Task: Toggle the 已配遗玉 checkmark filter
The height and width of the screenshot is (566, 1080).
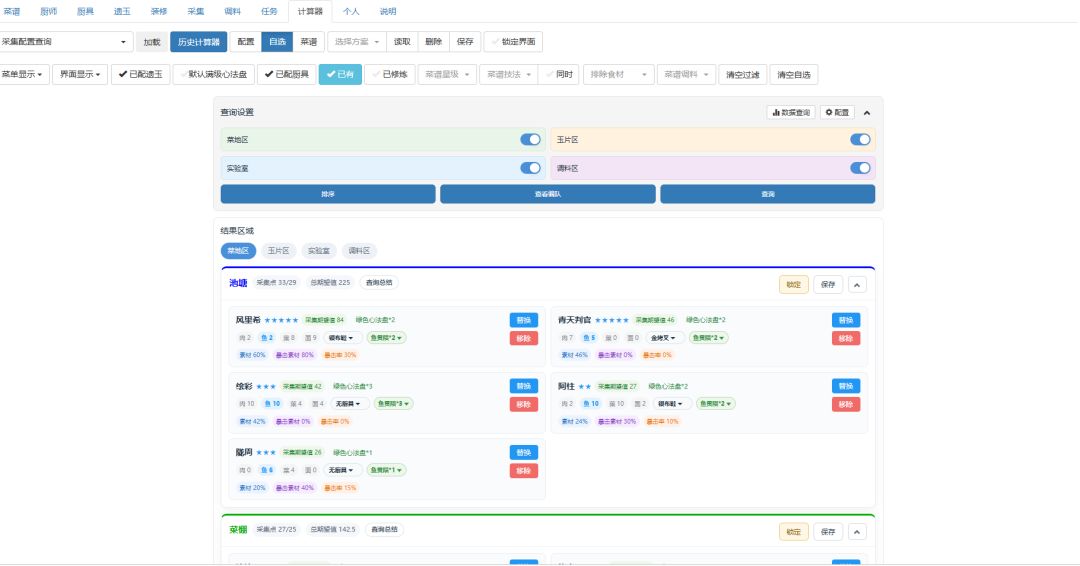Action: [x=141, y=74]
